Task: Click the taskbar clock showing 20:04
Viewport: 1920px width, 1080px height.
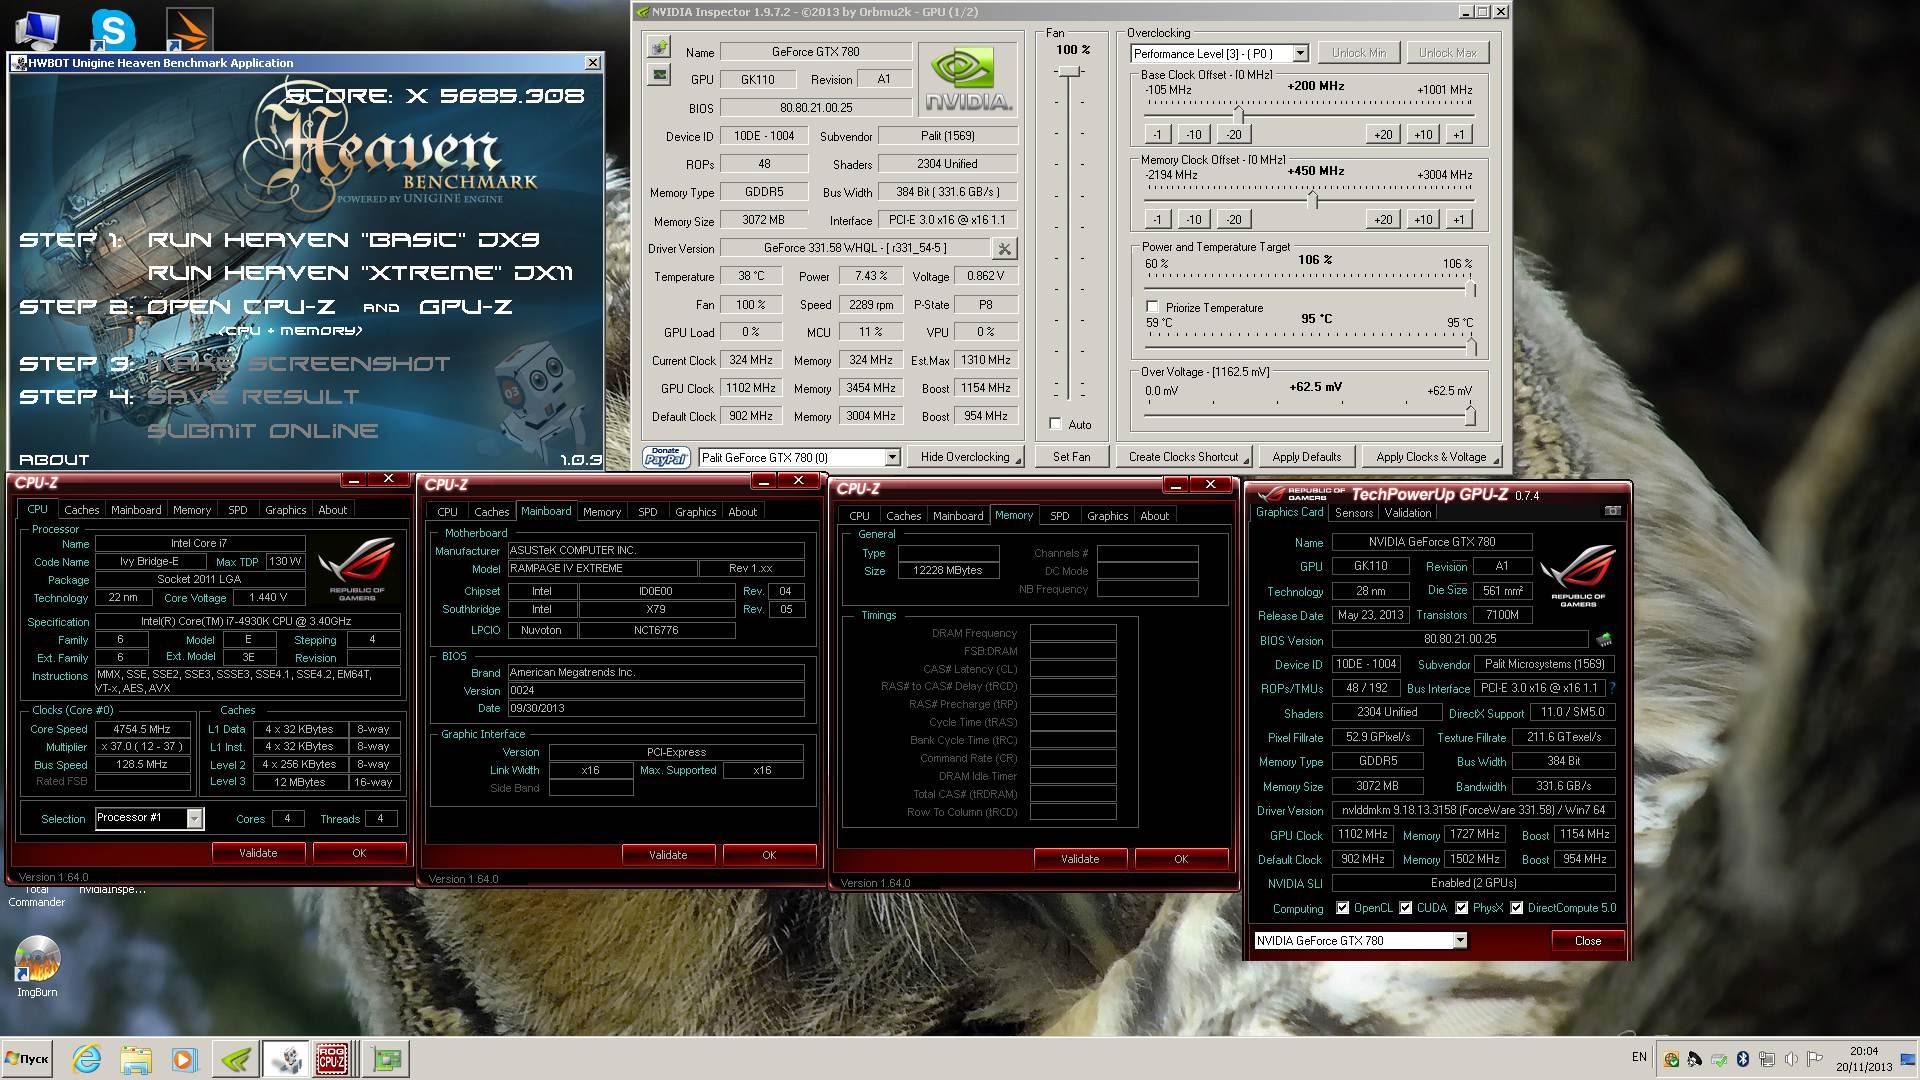Action: (x=1863, y=1058)
